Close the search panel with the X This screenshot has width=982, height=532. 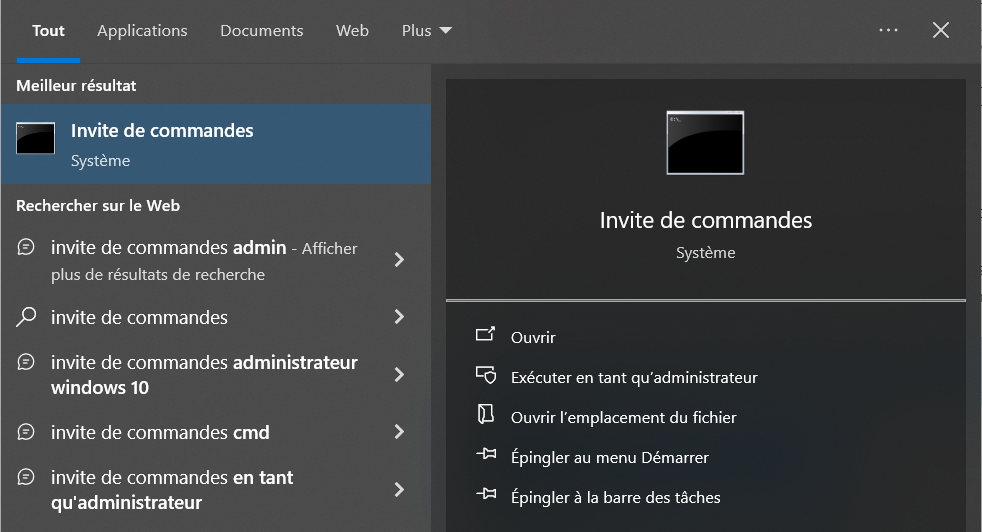941,31
